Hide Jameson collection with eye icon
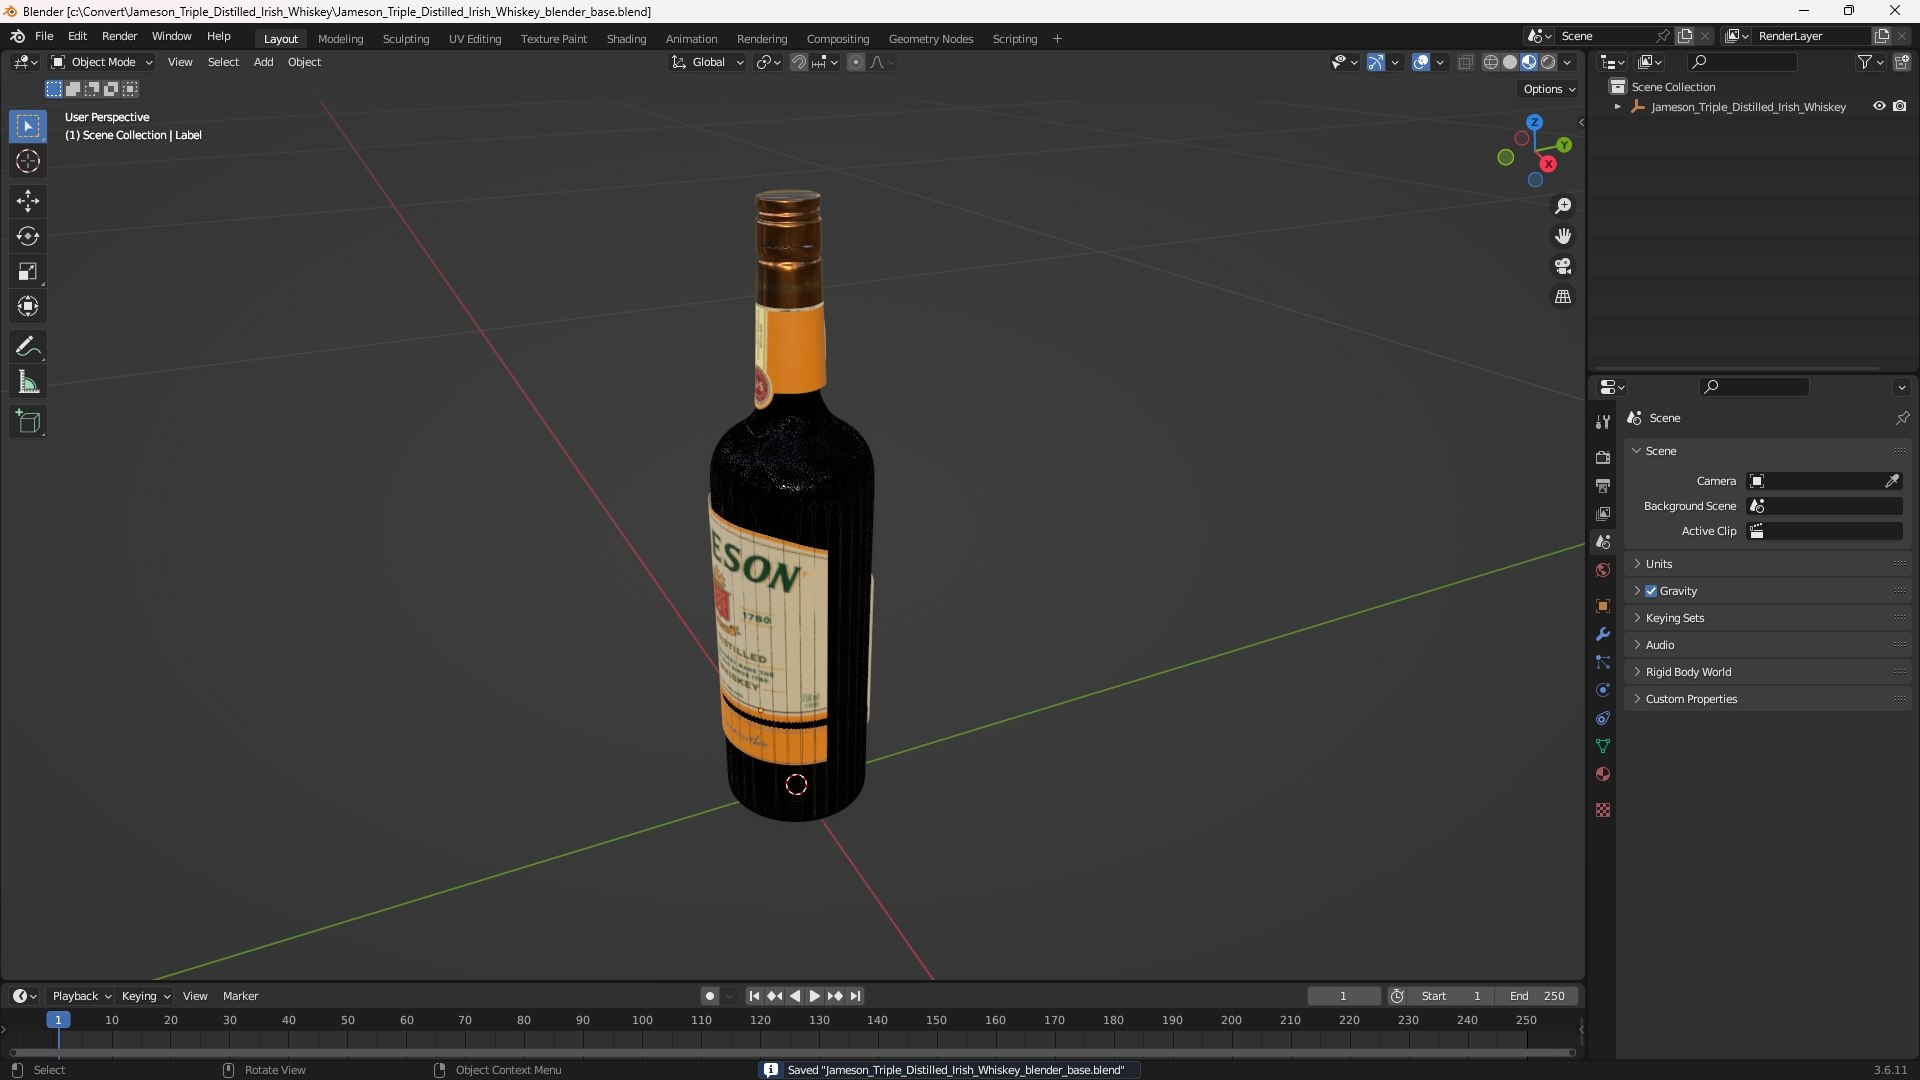The image size is (1920, 1080). (x=1879, y=106)
